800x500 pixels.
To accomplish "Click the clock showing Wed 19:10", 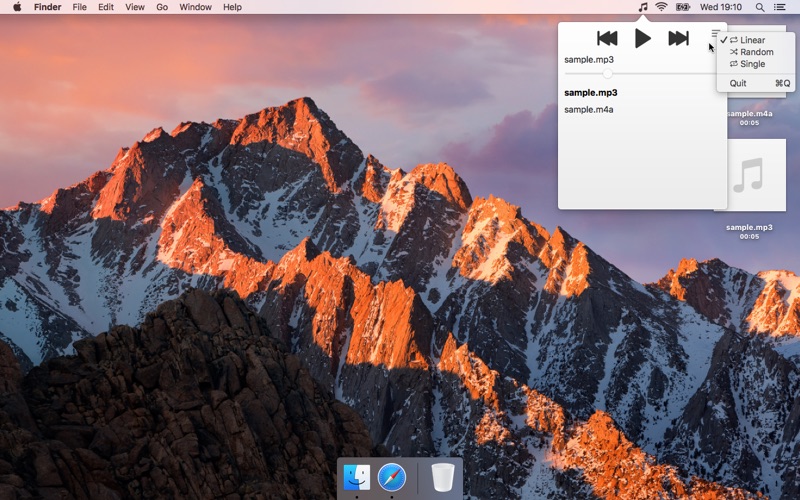I will coord(721,7).
